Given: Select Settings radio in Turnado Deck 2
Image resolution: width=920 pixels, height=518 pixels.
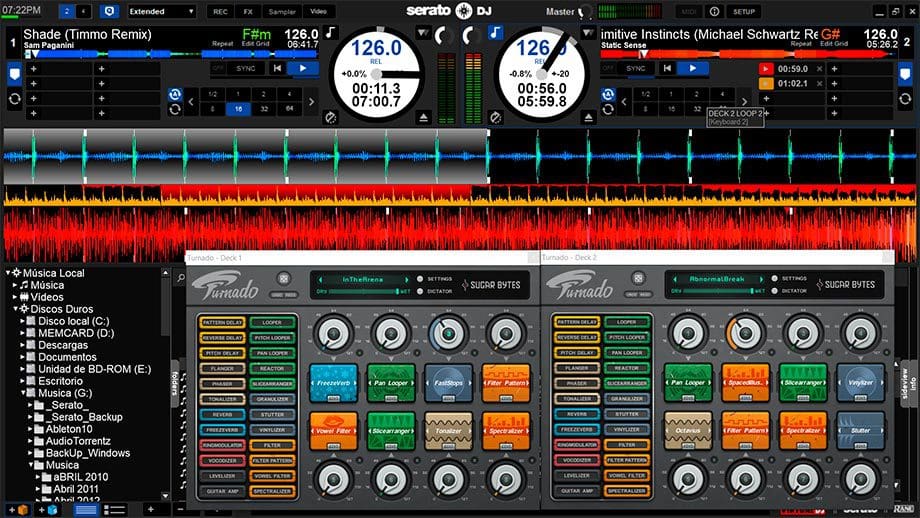Looking at the screenshot, I should (774, 279).
